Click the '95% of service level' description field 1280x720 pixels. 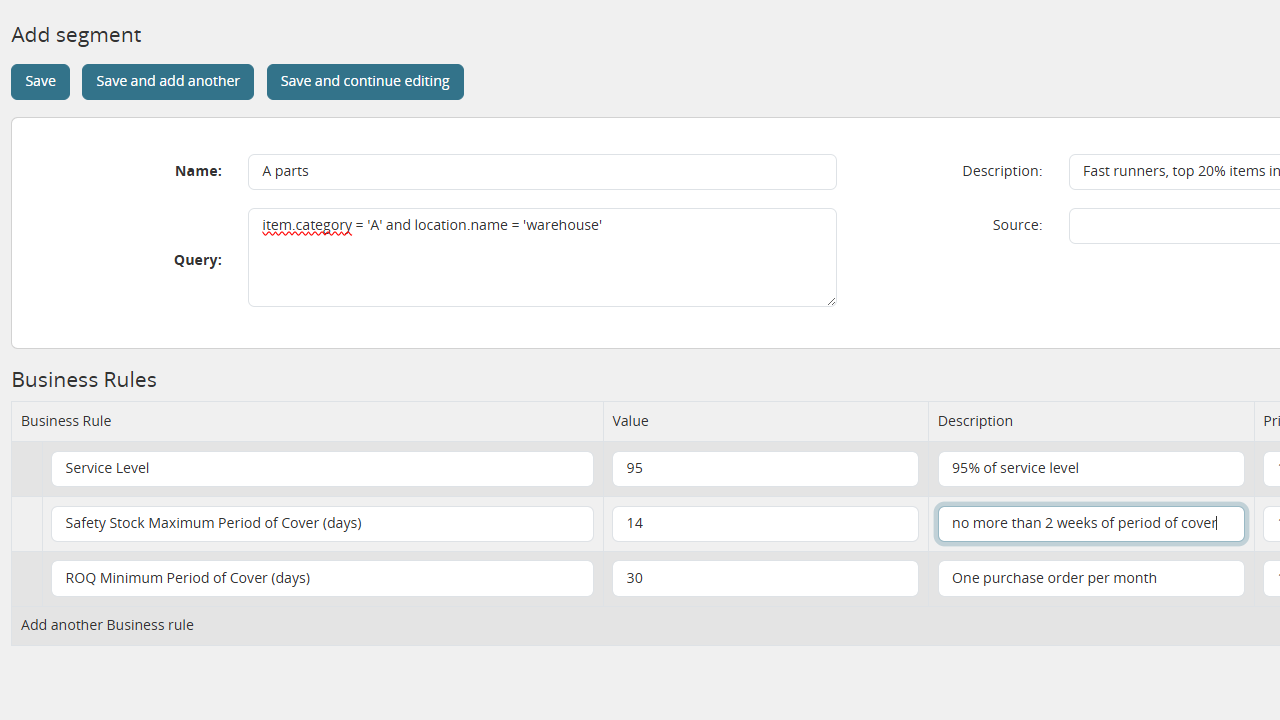1091,469
